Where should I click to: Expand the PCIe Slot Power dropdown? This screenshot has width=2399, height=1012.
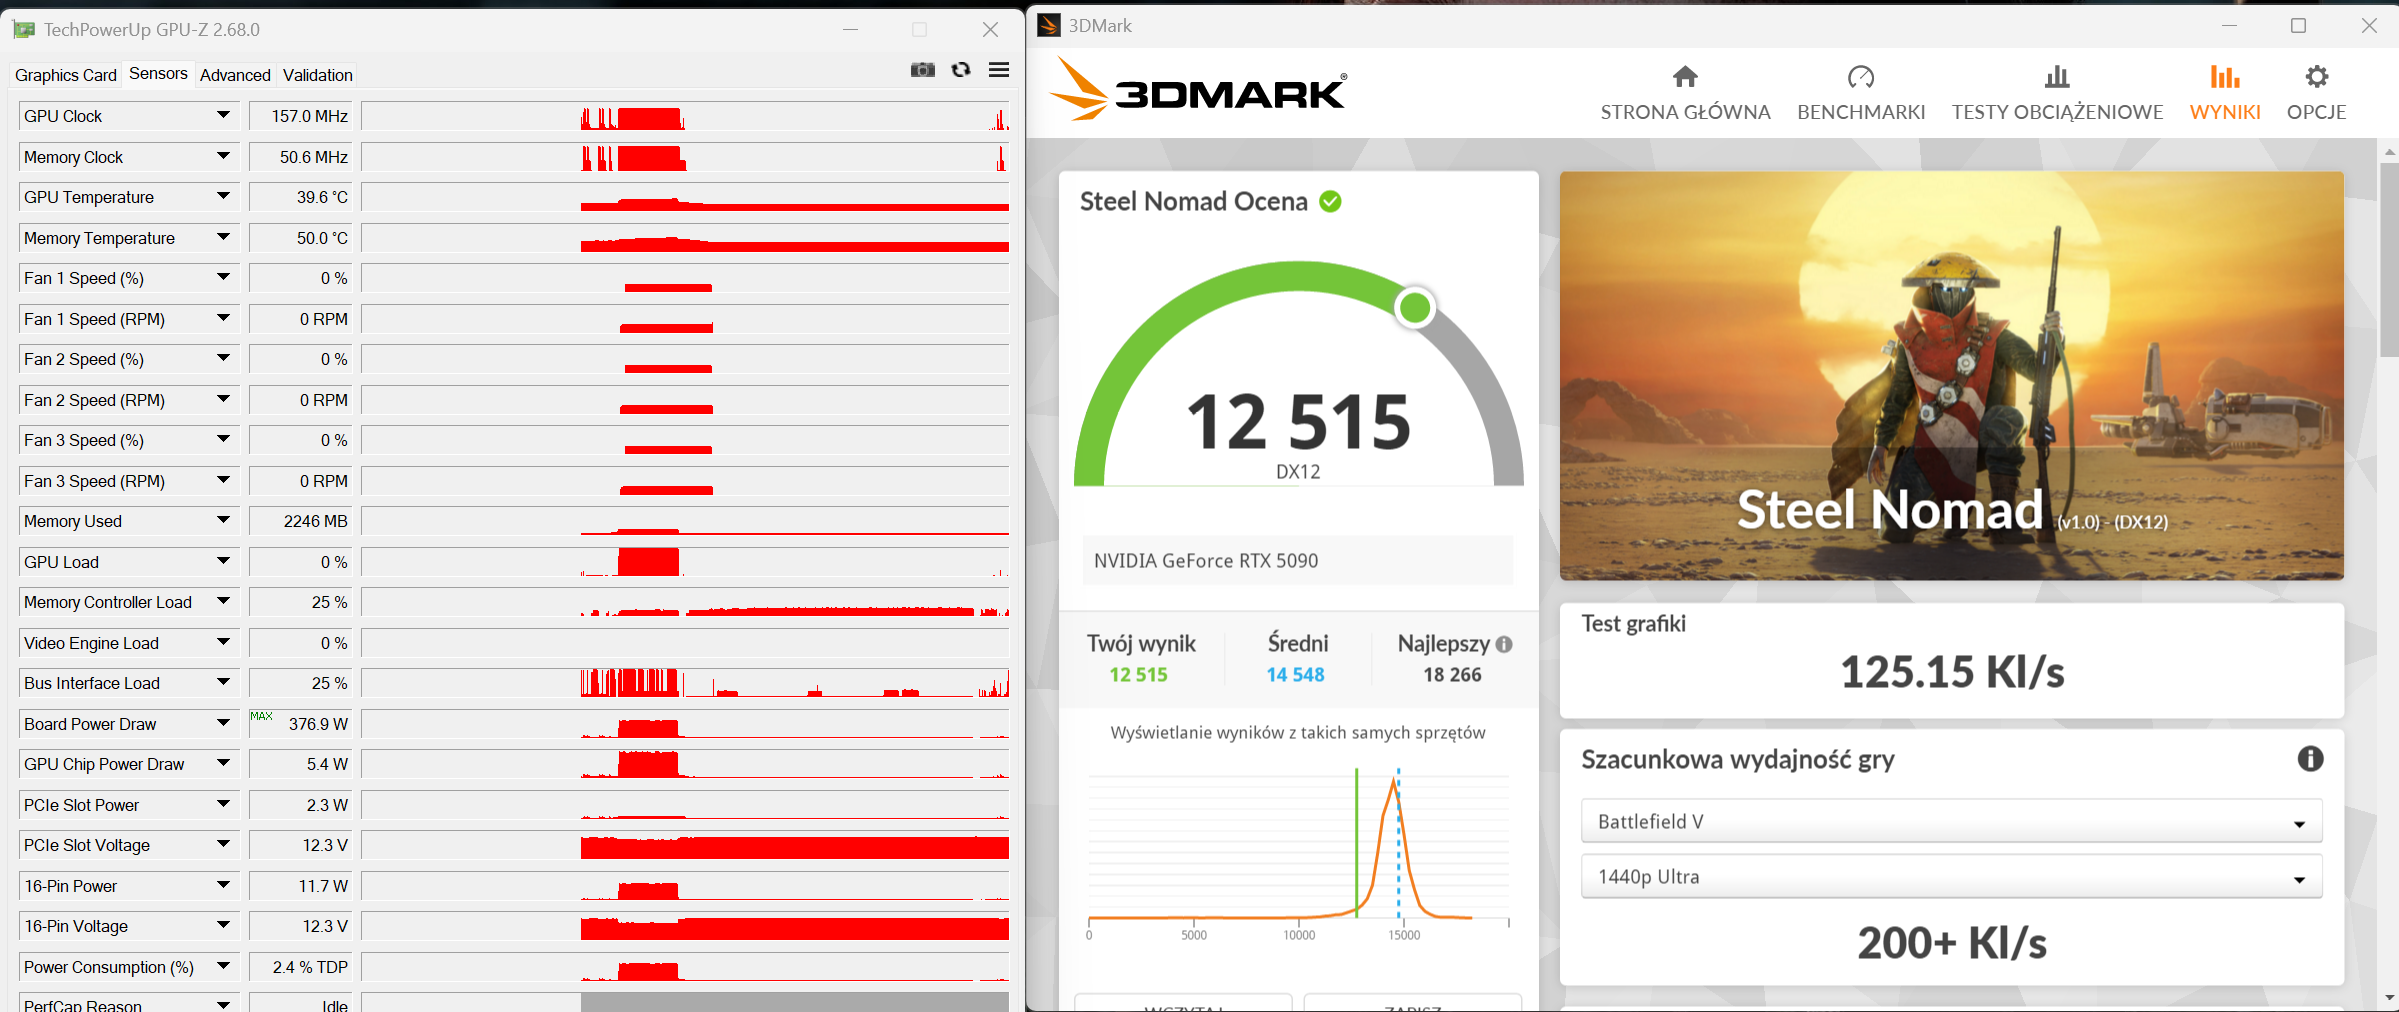tap(223, 805)
